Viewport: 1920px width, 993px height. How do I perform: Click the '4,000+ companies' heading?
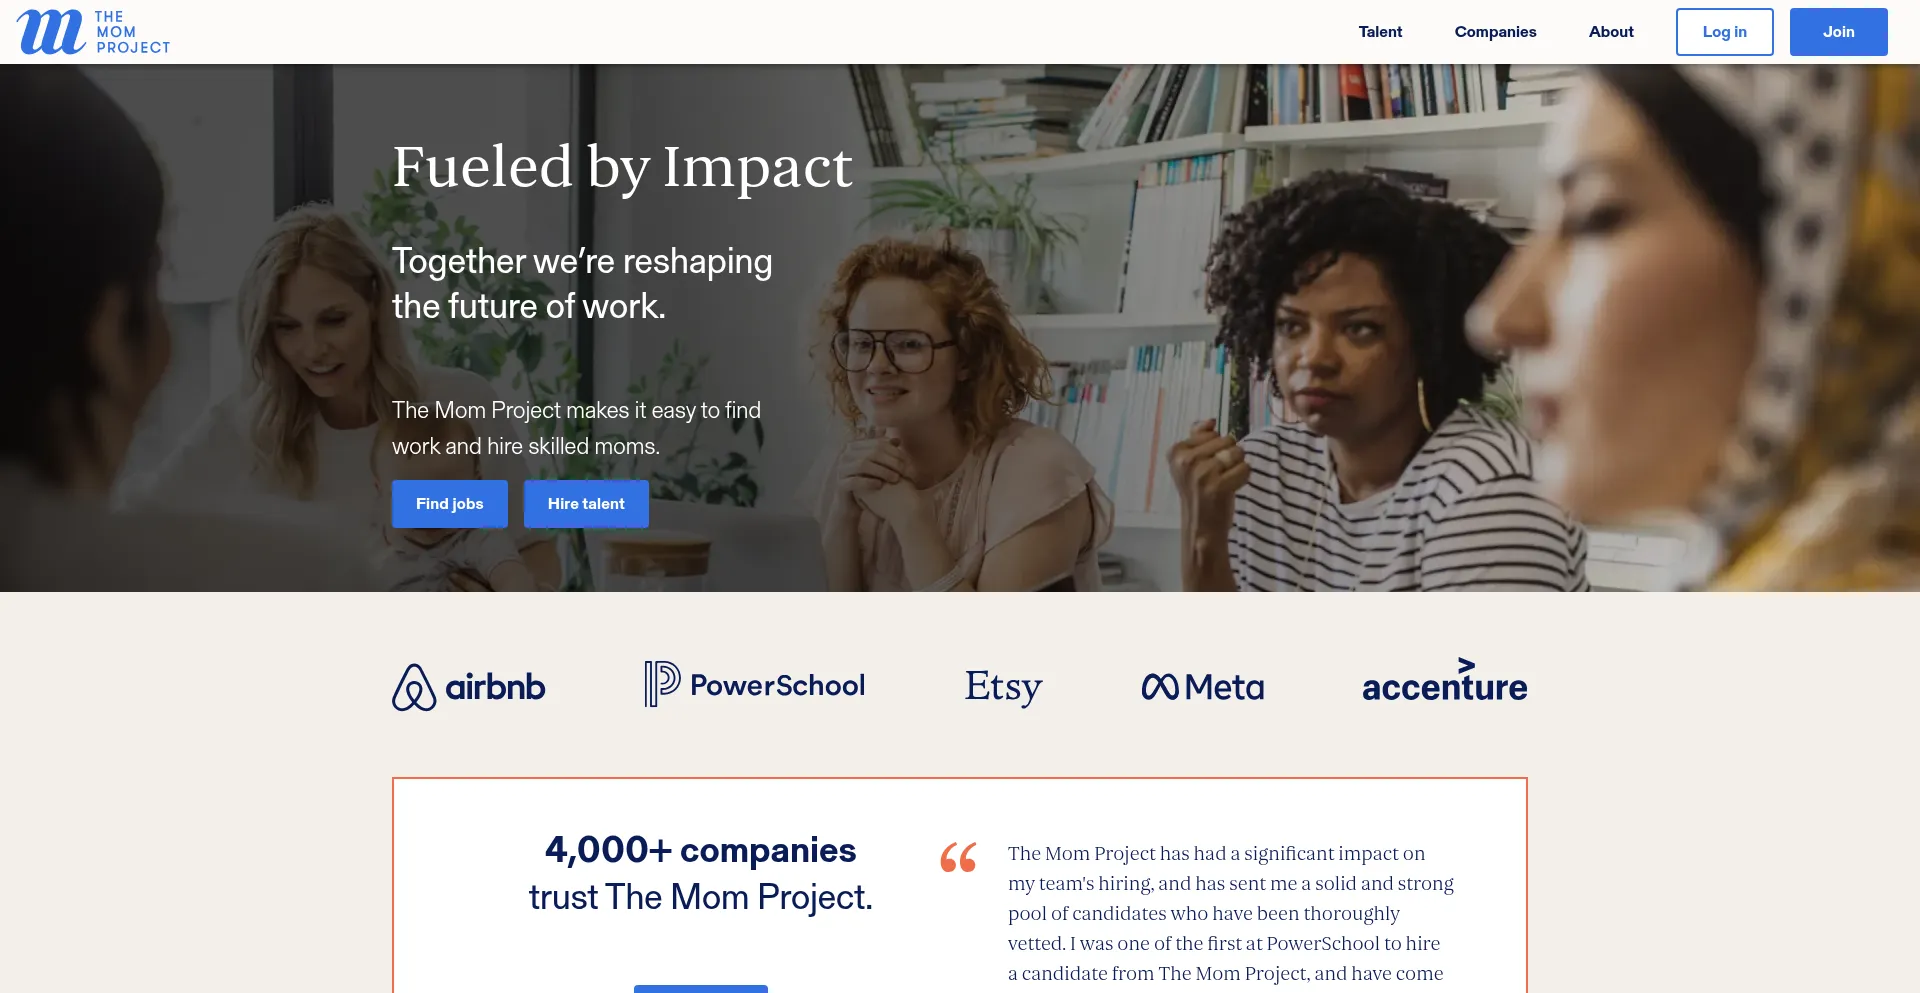[699, 851]
